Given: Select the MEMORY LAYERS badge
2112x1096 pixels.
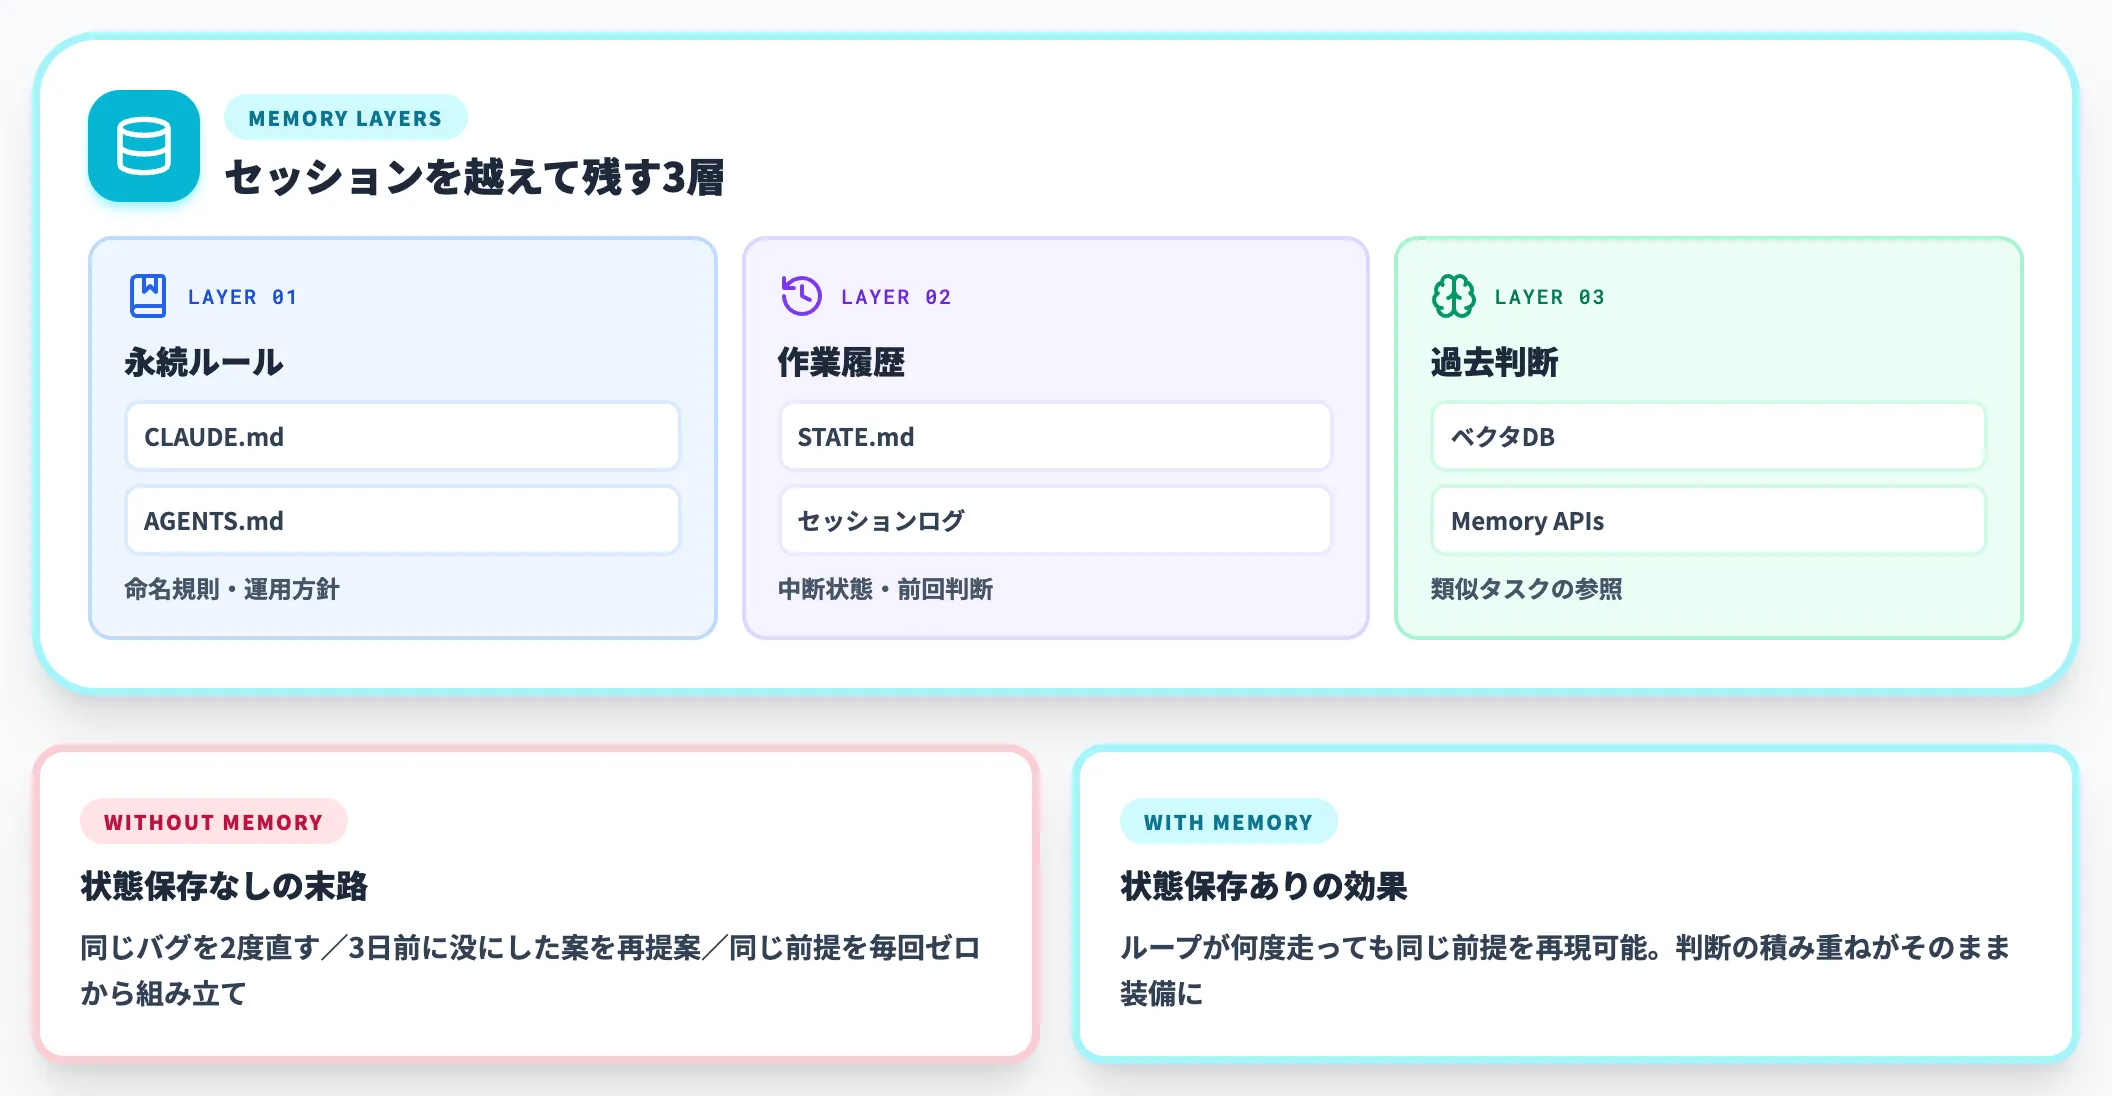Looking at the screenshot, I should click(x=345, y=118).
